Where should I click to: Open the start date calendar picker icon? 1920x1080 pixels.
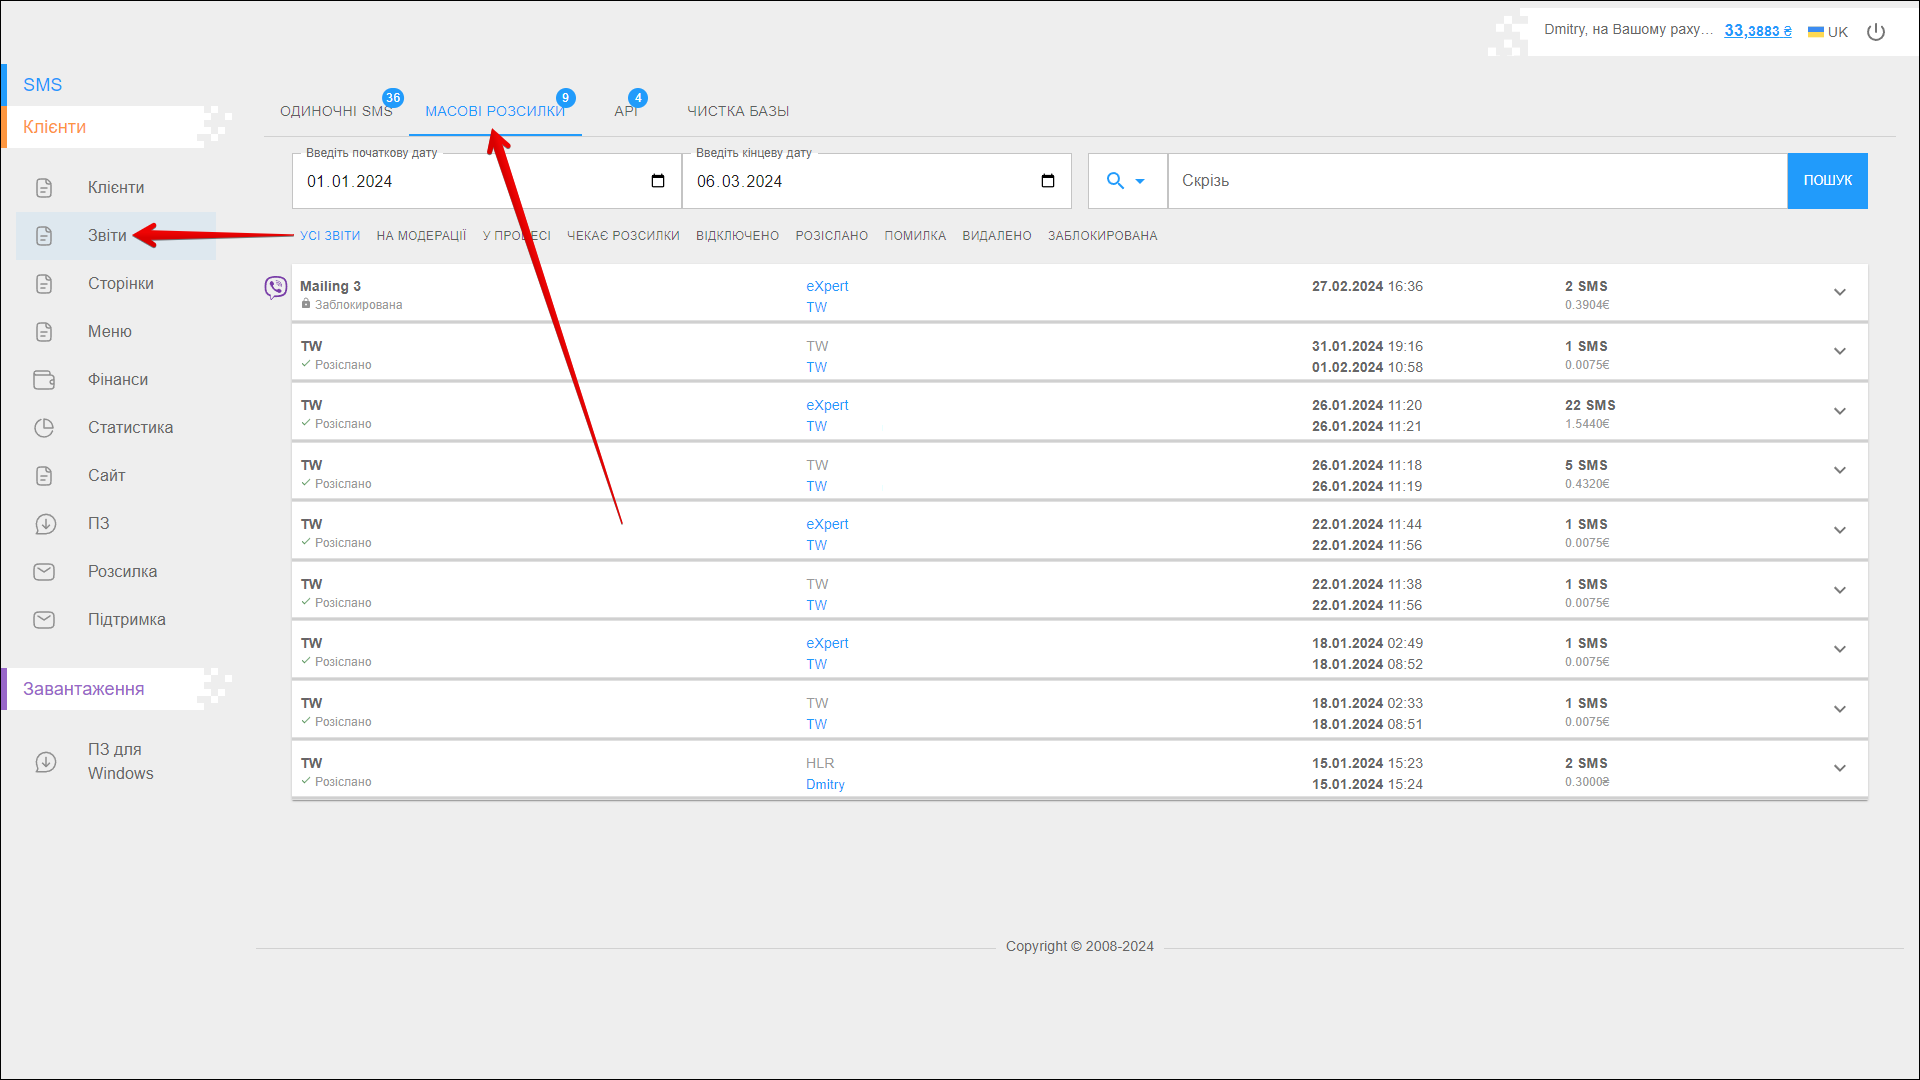[x=657, y=181]
